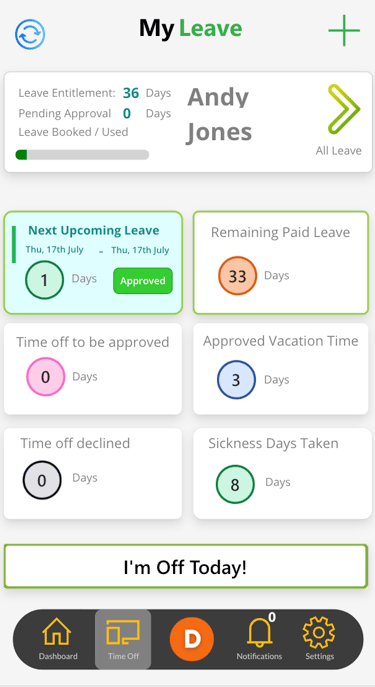Tap the Sickness Days Taken green circle
Viewport: 375px width, 687px height.
coord(235,485)
